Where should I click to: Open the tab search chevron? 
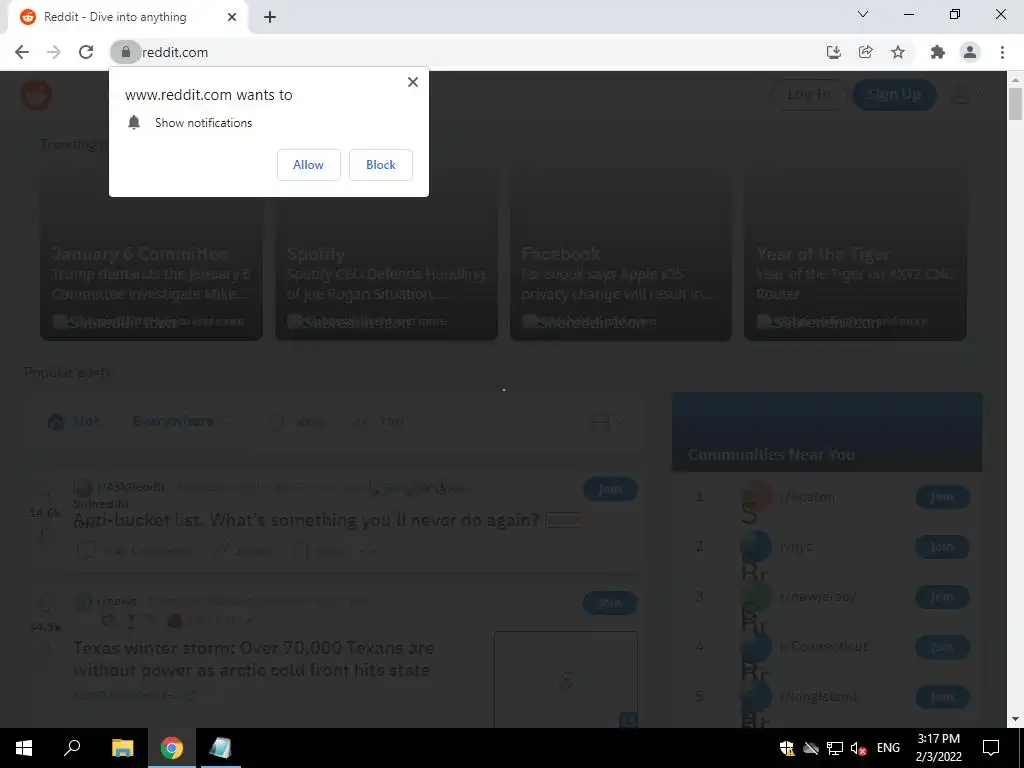863,14
